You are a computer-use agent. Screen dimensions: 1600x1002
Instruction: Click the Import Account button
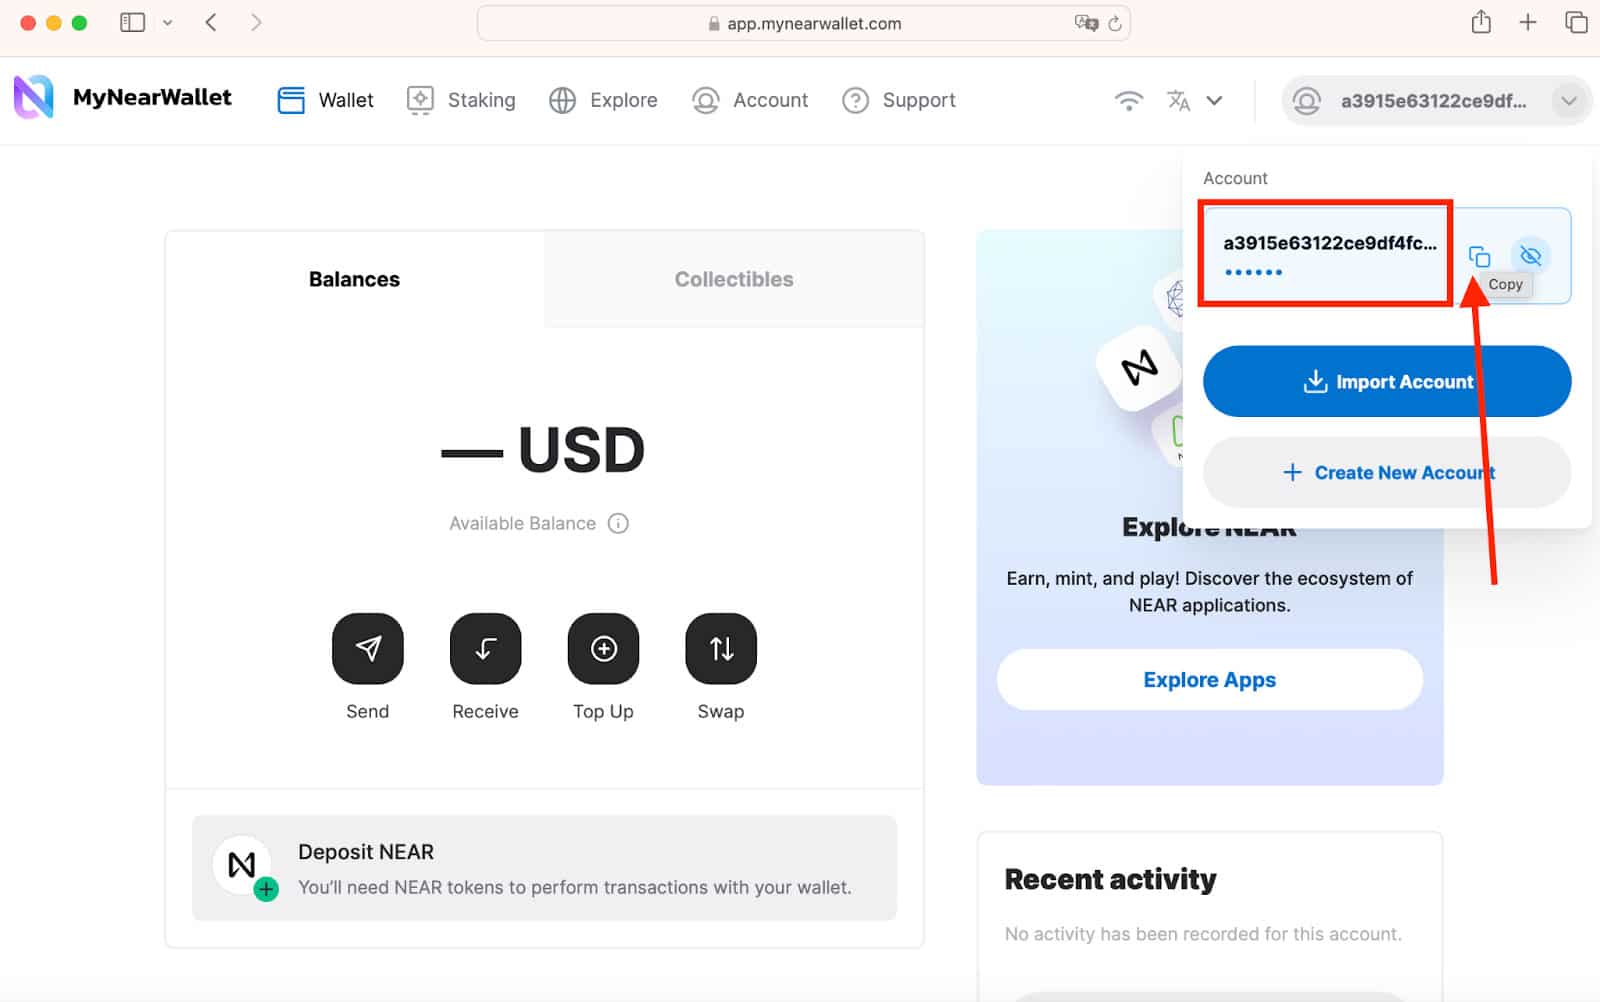(x=1386, y=381)
